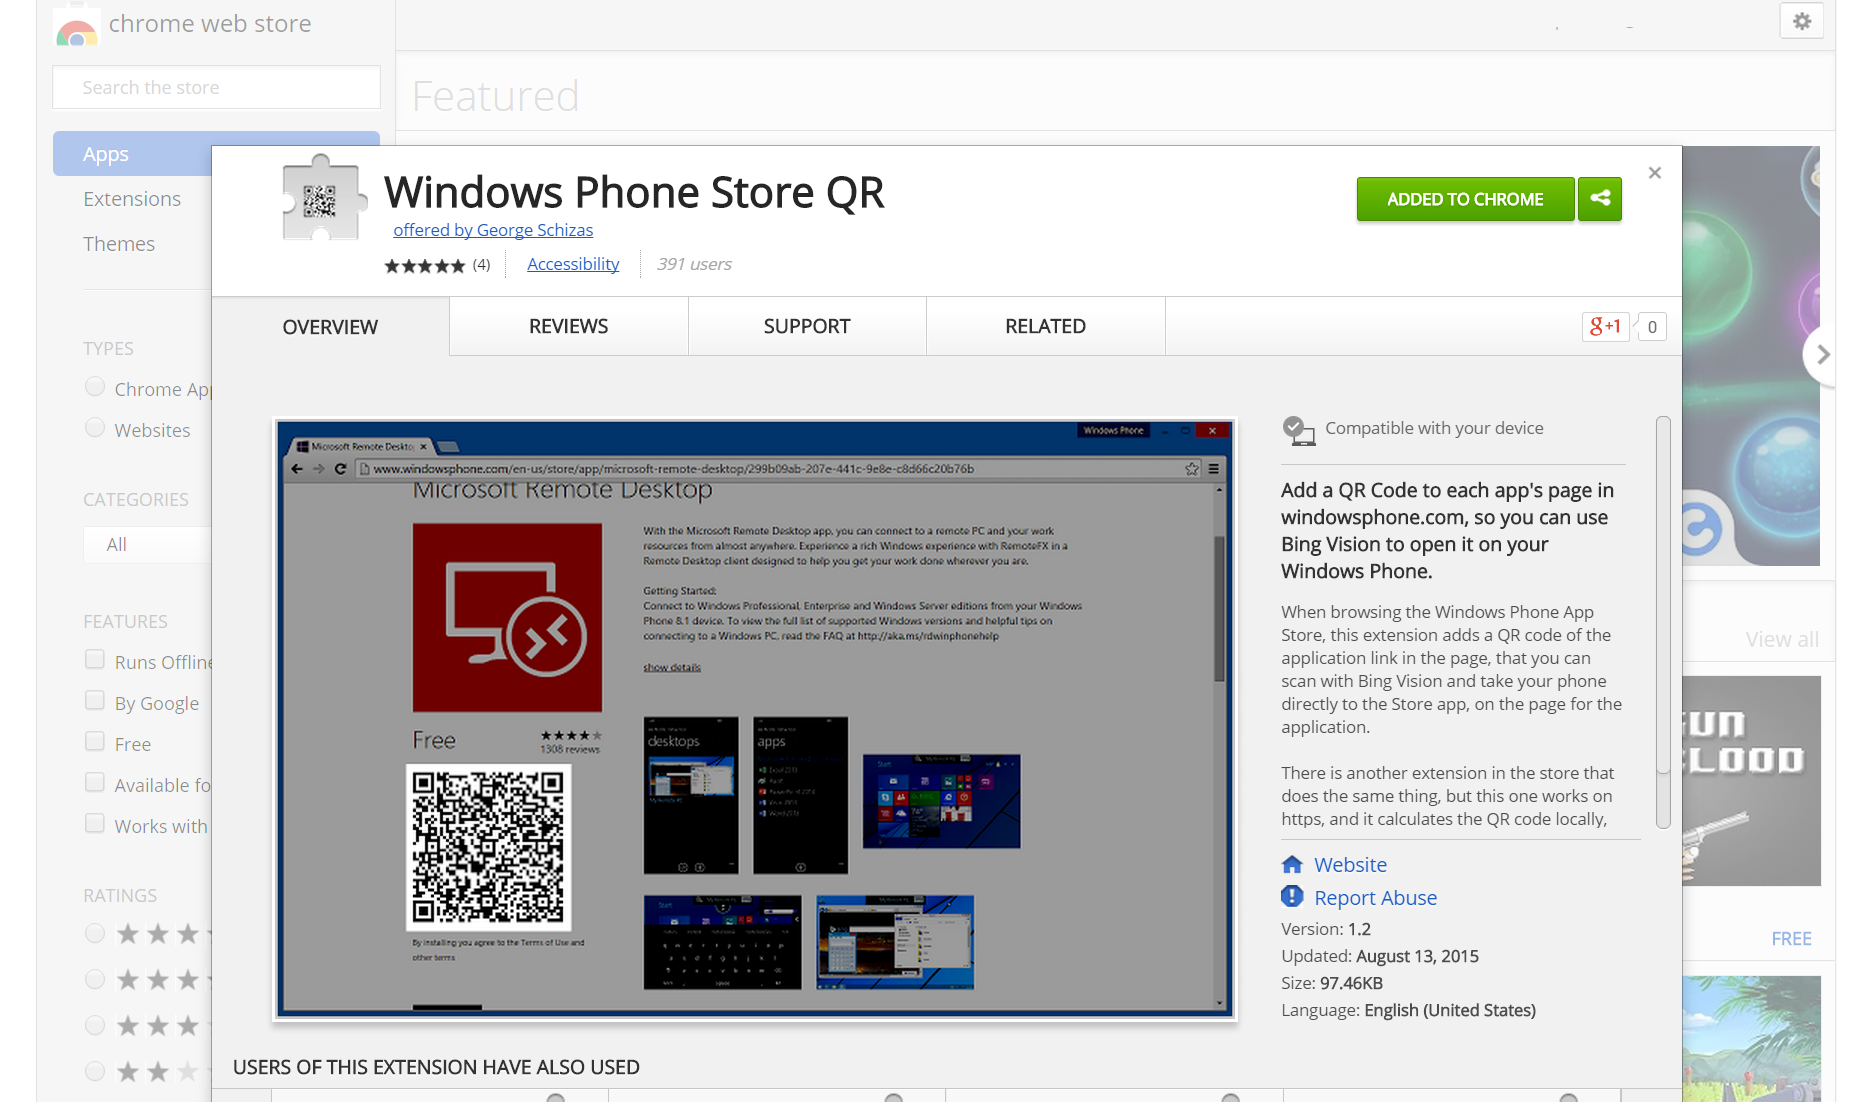Click the gun game thumbnail behind the dialog
Screen dimensions: 1860x1102
[x=1751, y=781]
